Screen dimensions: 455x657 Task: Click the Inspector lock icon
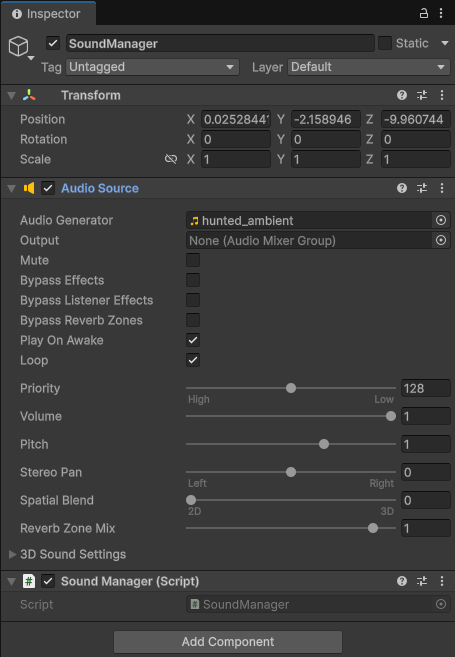(424, 13)
